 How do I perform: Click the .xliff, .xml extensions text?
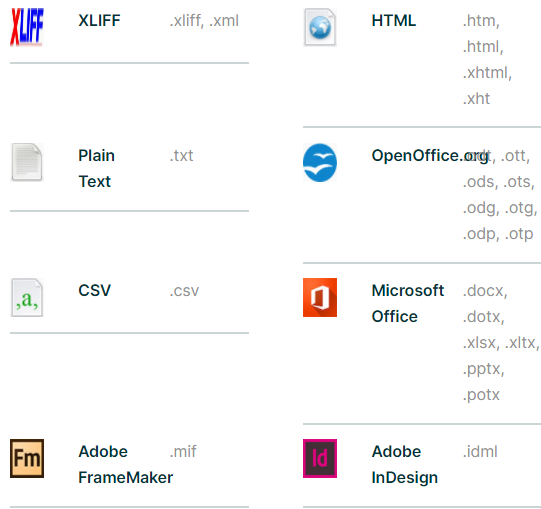204,21
